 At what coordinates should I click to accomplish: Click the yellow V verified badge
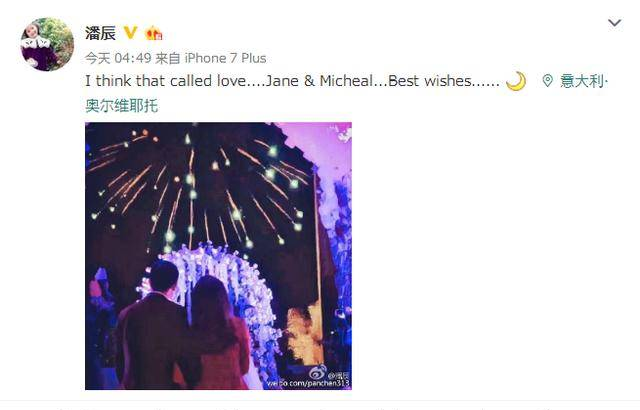[130, 33]
